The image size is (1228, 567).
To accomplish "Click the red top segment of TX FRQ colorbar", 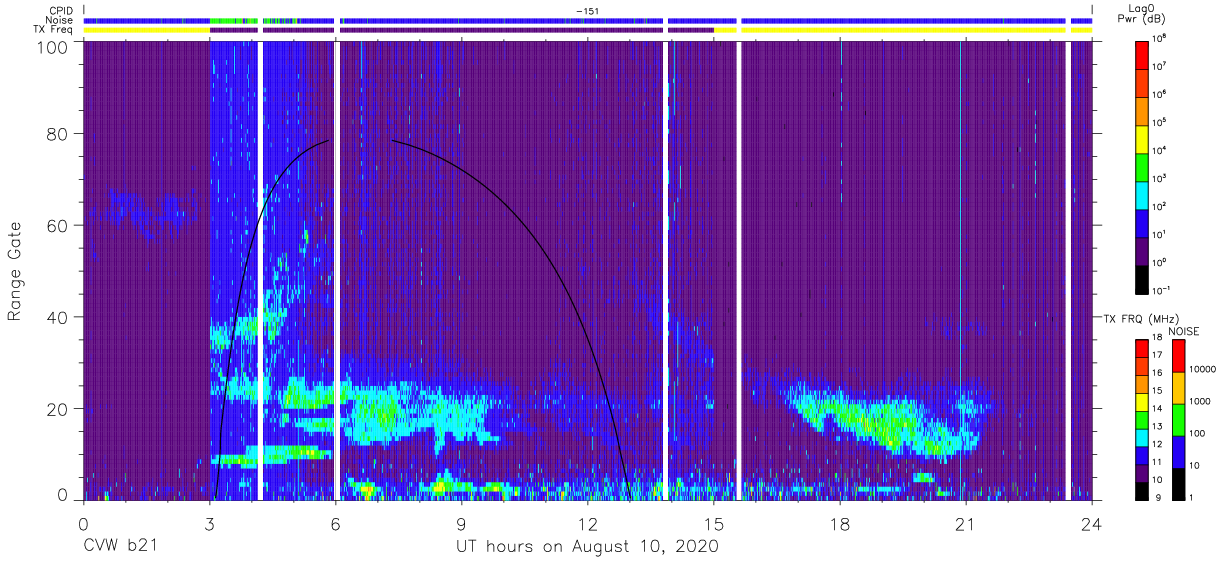I will tap(1142, 349).
